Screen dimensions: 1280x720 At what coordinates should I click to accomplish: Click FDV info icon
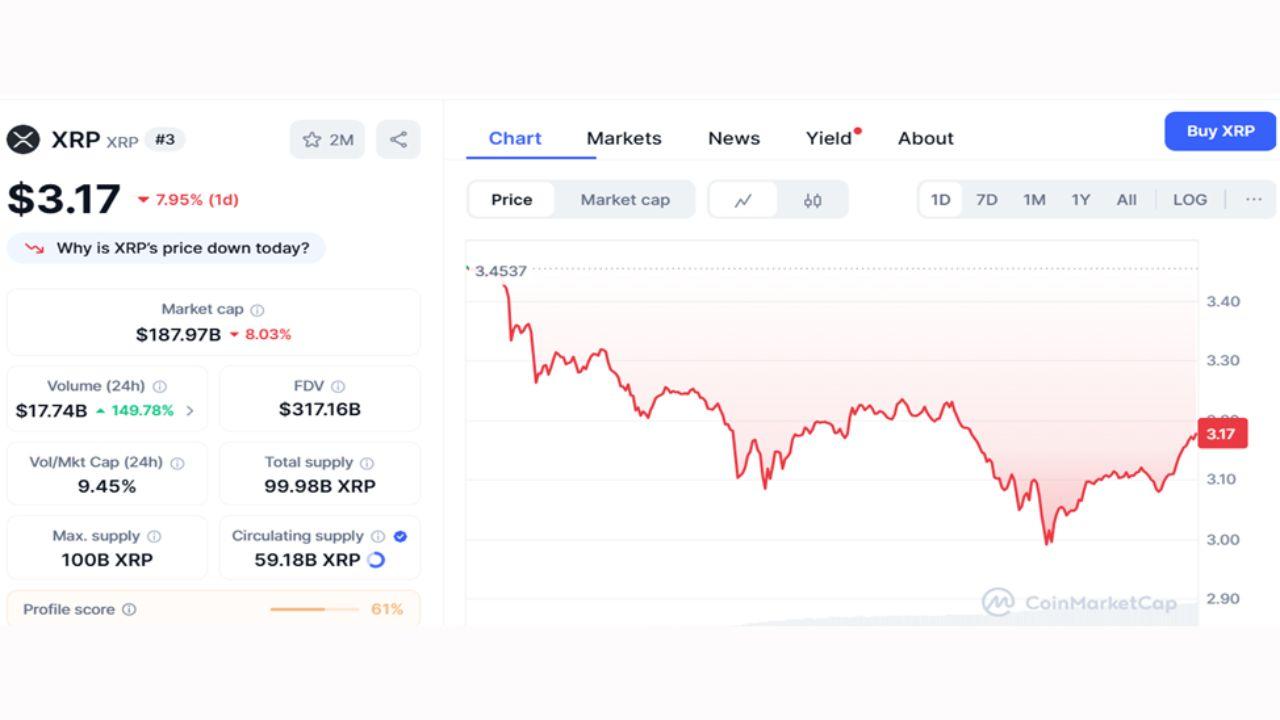pos(338,386)
